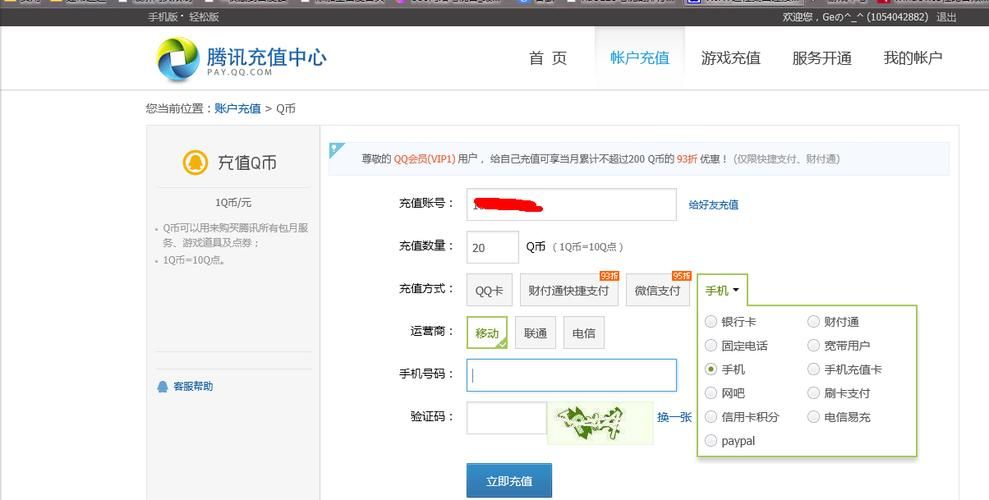Focus the 手机号码 input field
The width and height of the screenshot is (989, 500).
point(571,375)
